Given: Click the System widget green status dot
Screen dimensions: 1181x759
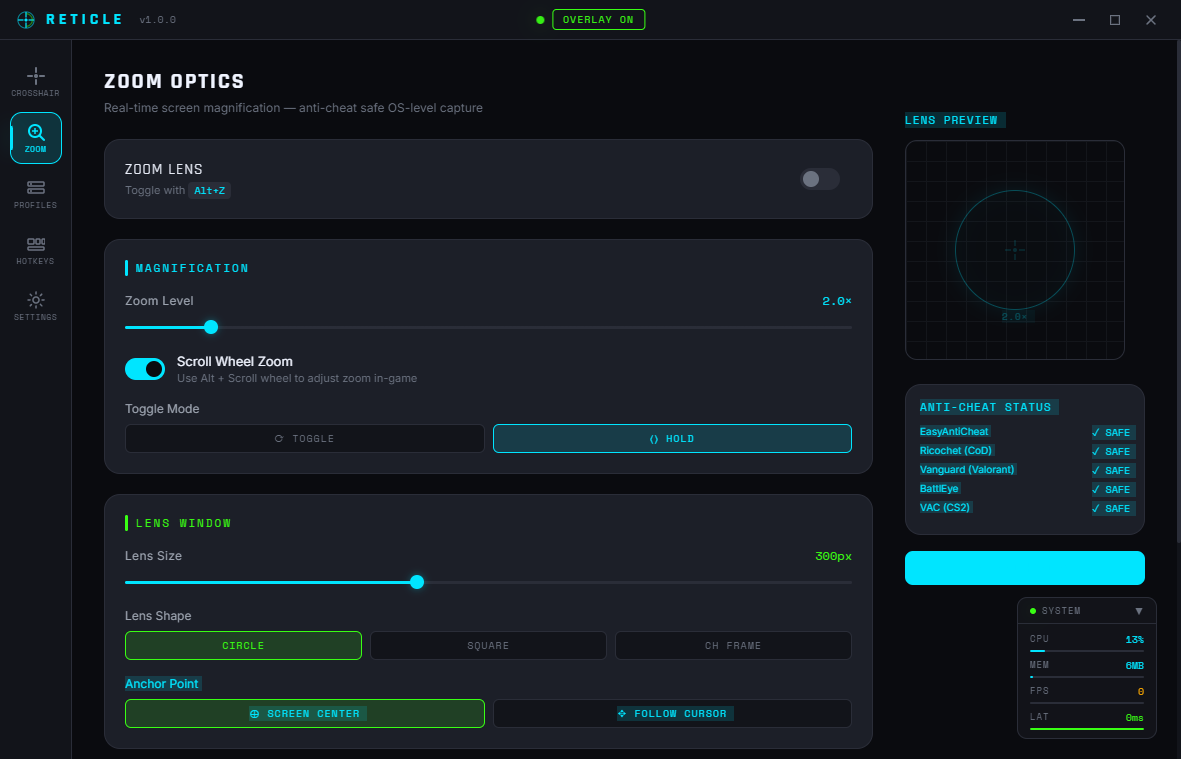Looking at the screenshot, I should [x=1033, y=611].
